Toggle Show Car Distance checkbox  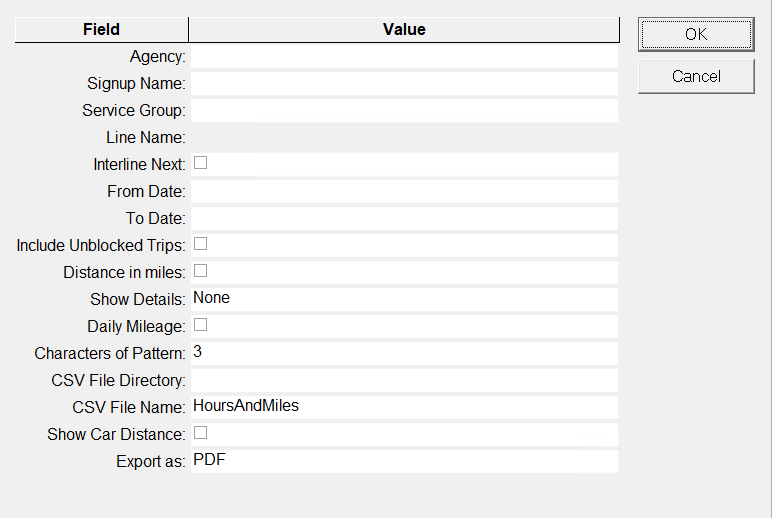[200, 432]
